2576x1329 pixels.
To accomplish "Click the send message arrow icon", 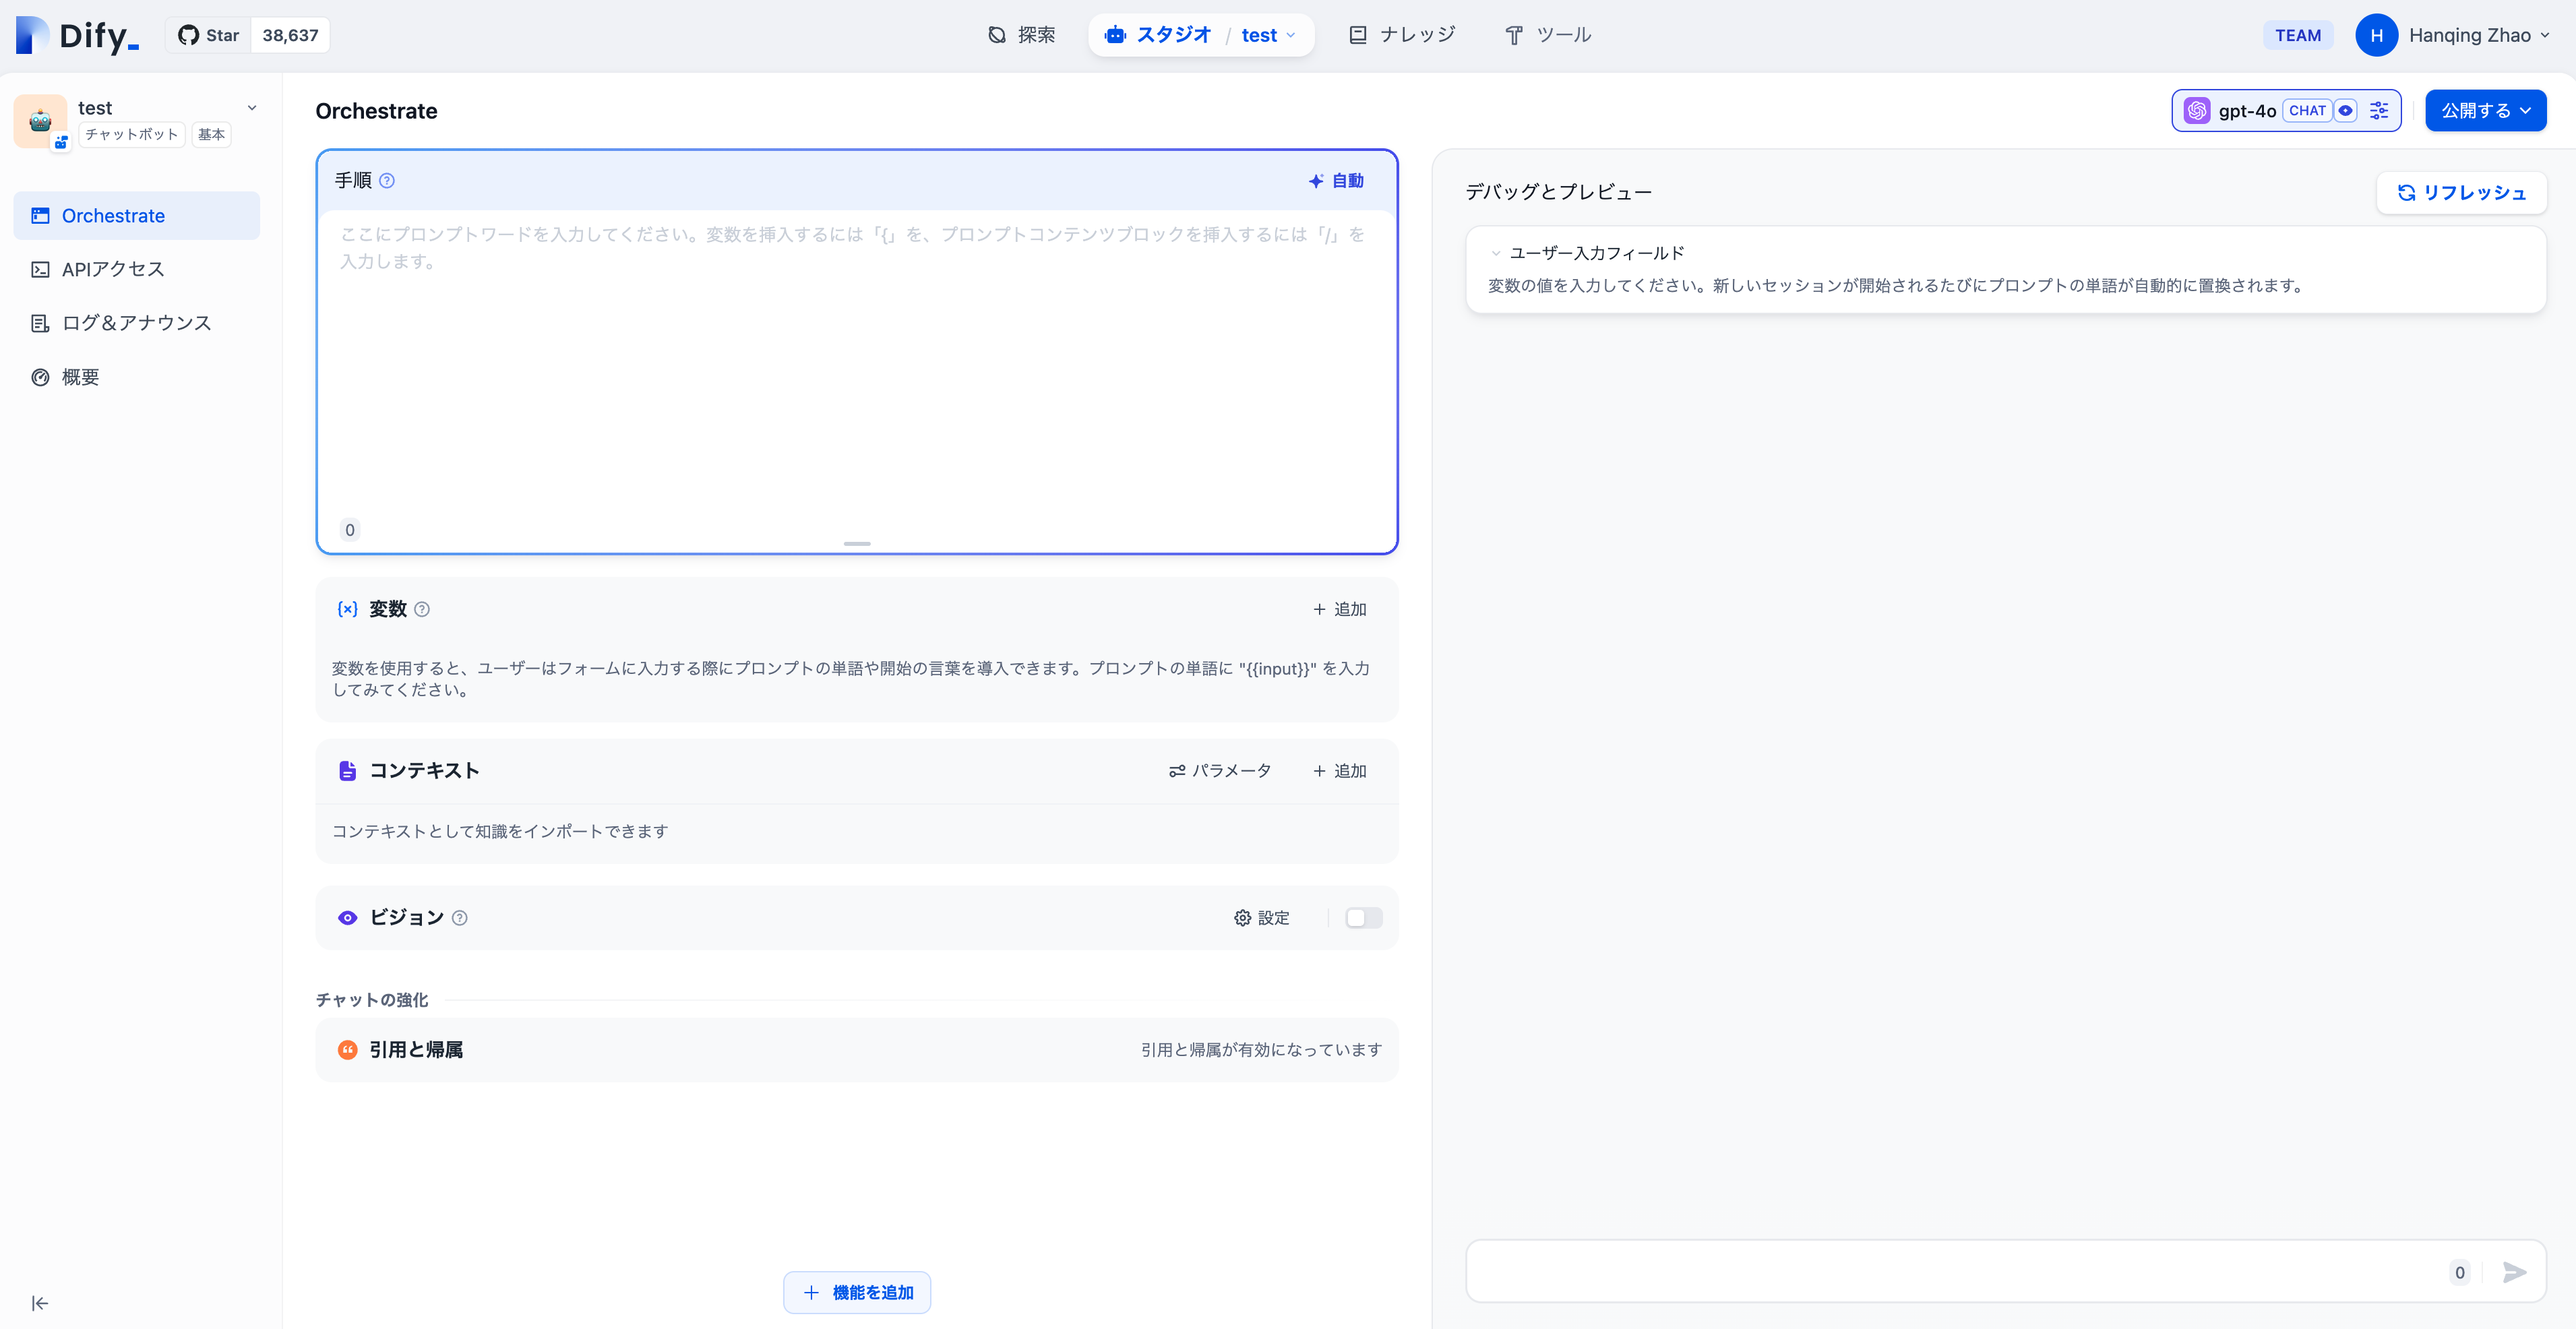I will 2514,1272.
